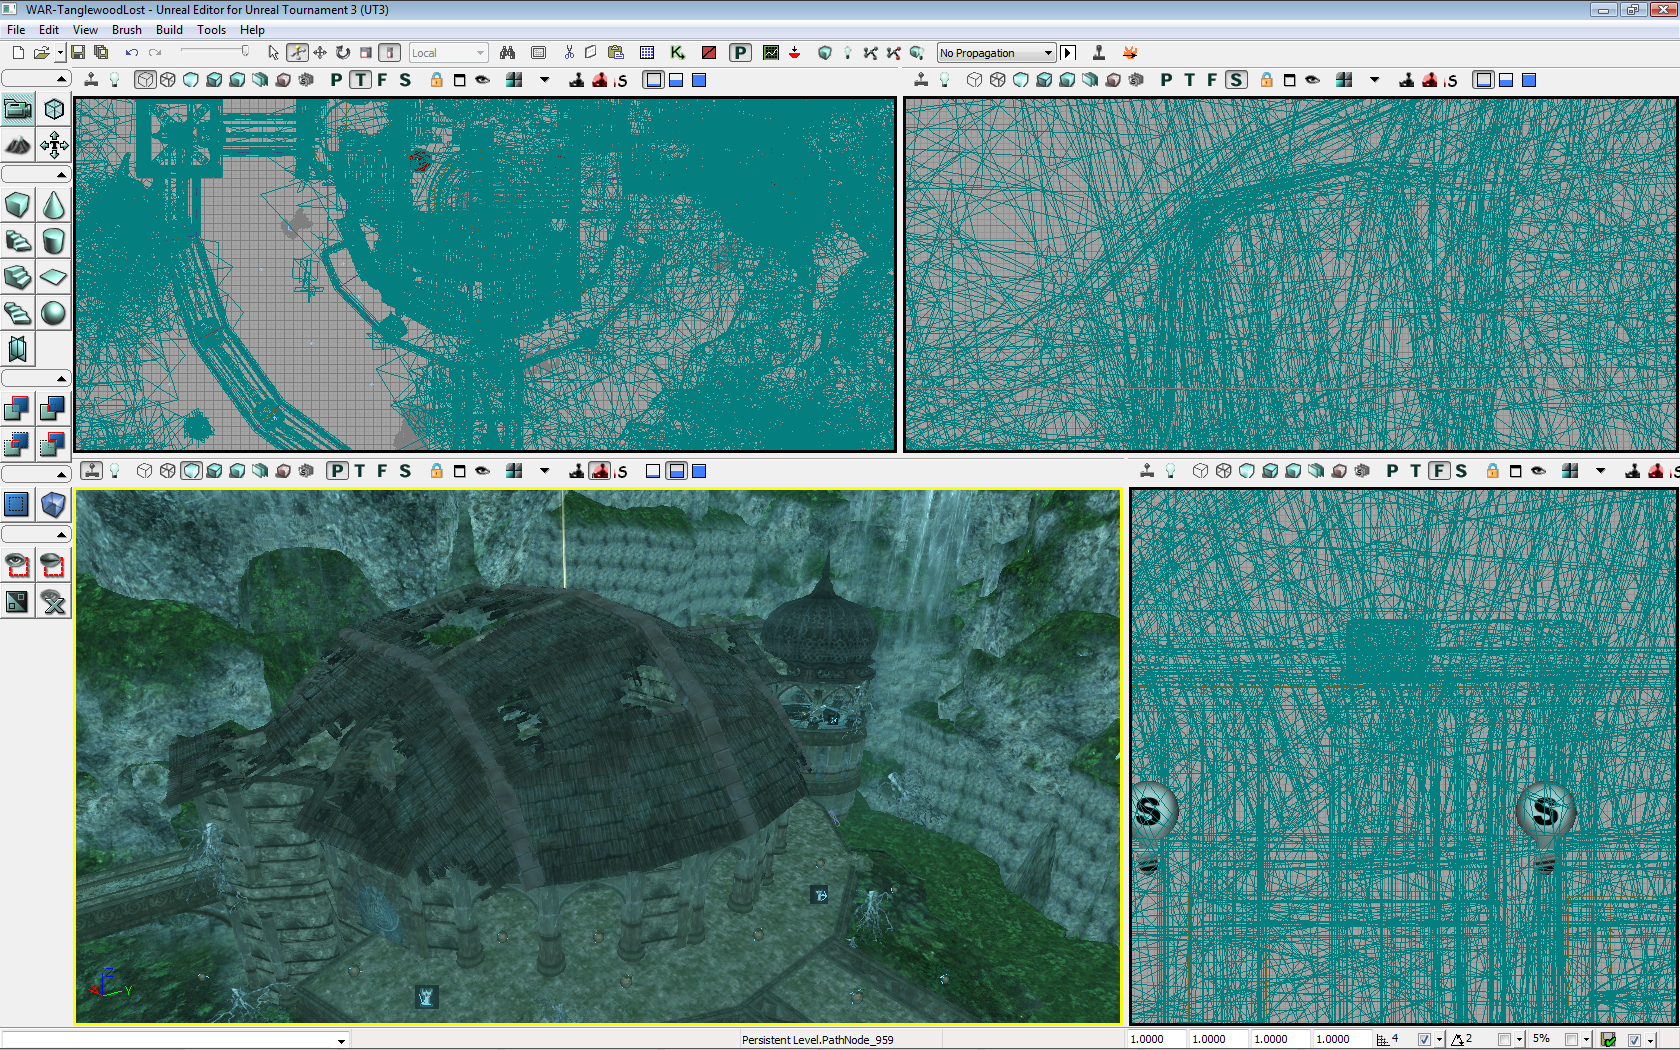Click the scissors cut icon
Screen dimensions: 1680x1050
tap(569, 53)
